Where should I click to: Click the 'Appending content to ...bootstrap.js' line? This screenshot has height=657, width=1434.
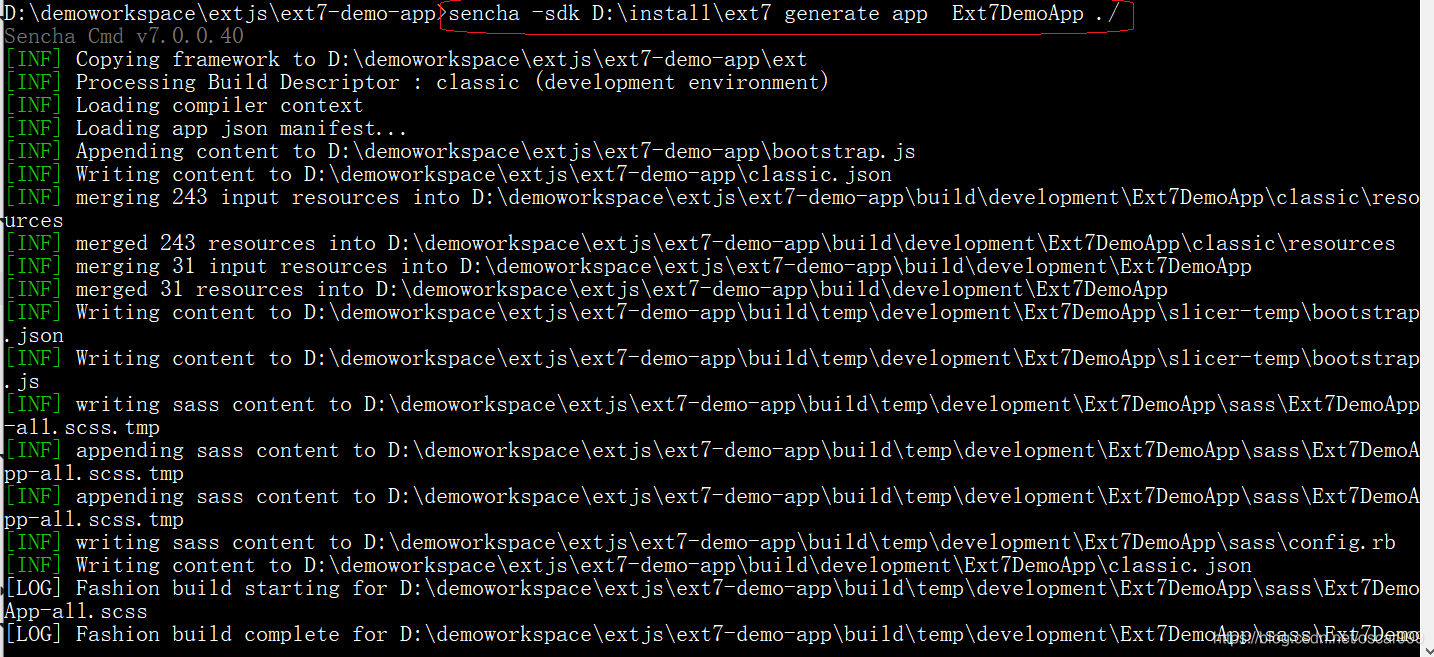[460, 151]
